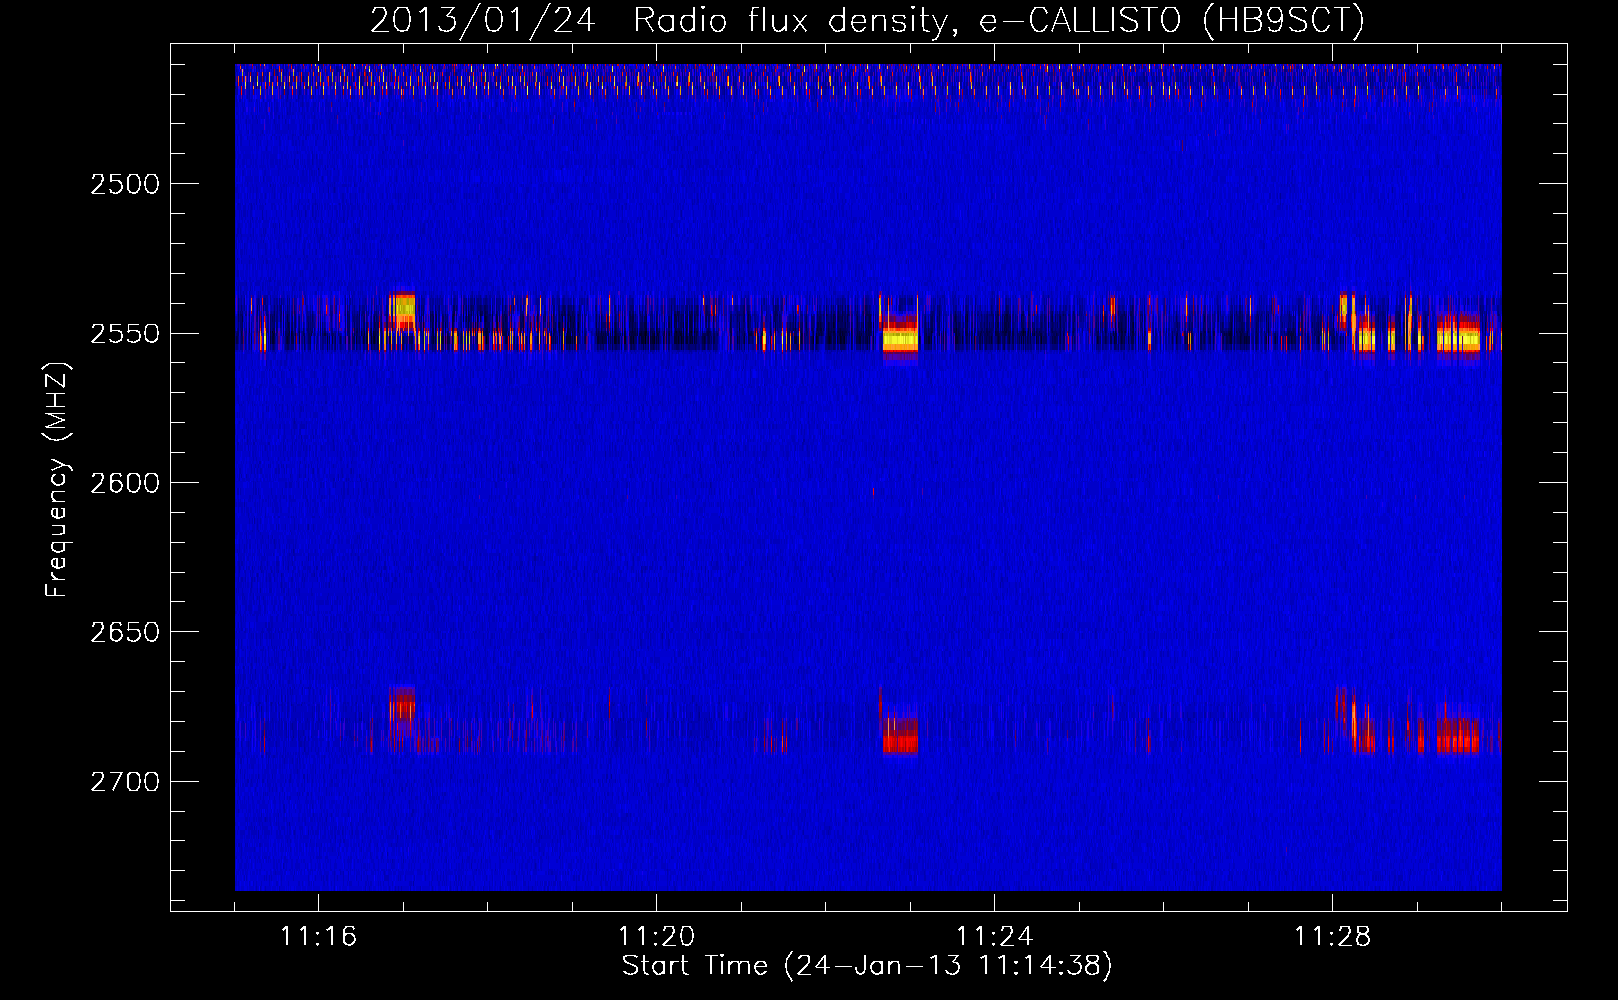Click the 2700 frequency tick label
The width and height of the screenshot is (1618, 1000).
click(x=125, y=781)
